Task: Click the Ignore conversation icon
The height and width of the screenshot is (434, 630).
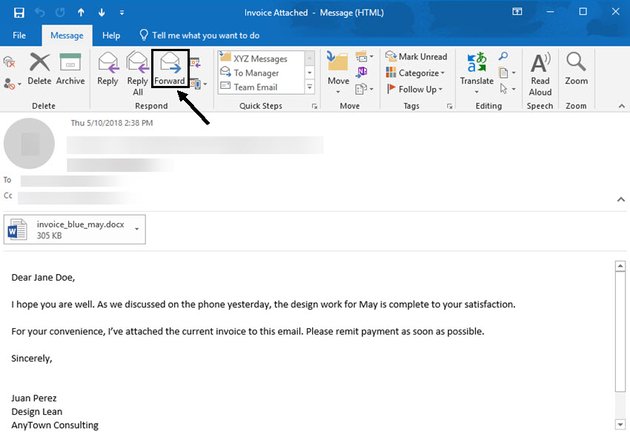Action: click(x=9, y=62)
